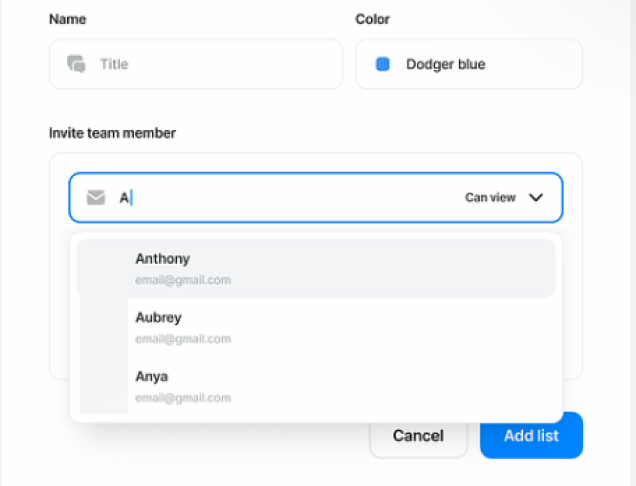Click the invite team member email input
Screen dimensions: 636x486
coord(280,198)
